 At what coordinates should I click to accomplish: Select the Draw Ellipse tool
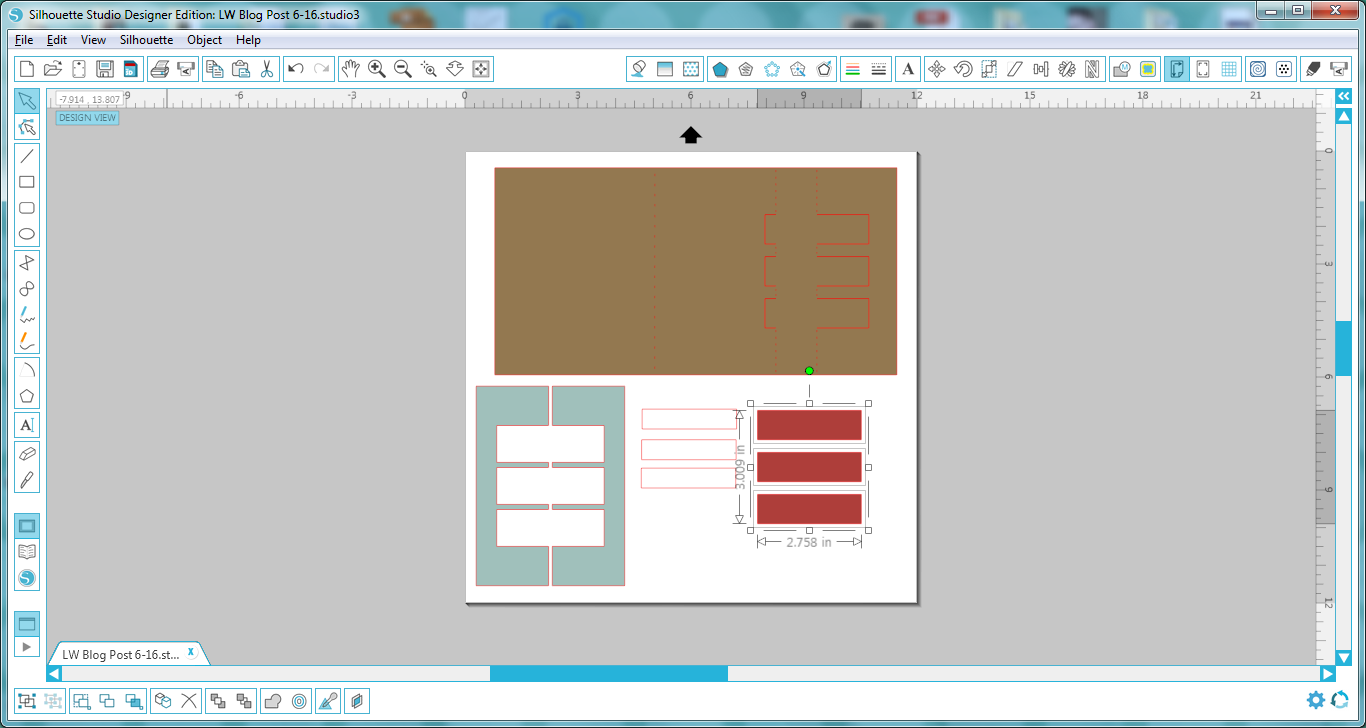(27, 233)
